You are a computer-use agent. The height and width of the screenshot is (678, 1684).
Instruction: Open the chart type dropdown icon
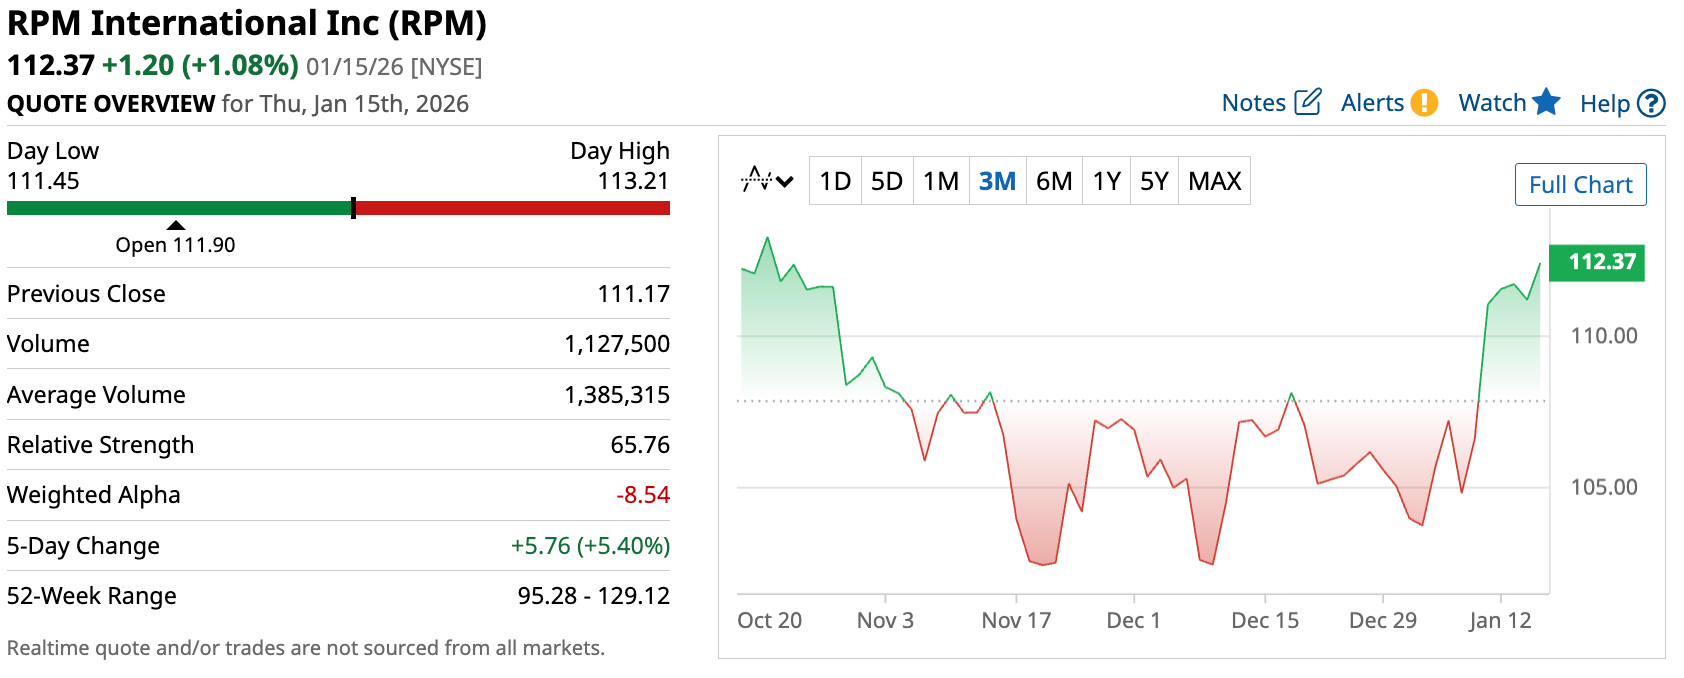coord(766,181)
